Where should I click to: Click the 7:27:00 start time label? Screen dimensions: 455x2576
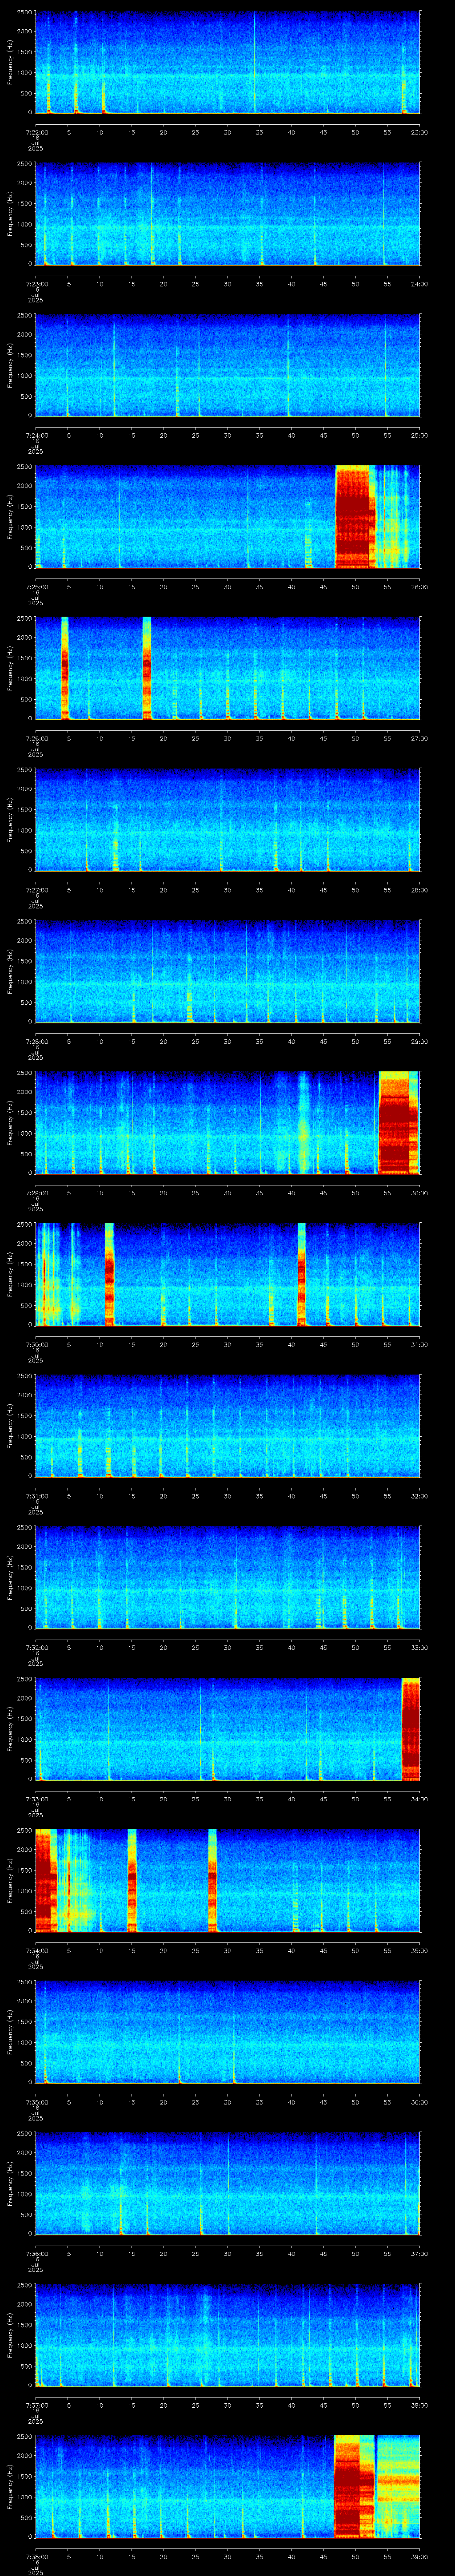click(x=36, y=890)
